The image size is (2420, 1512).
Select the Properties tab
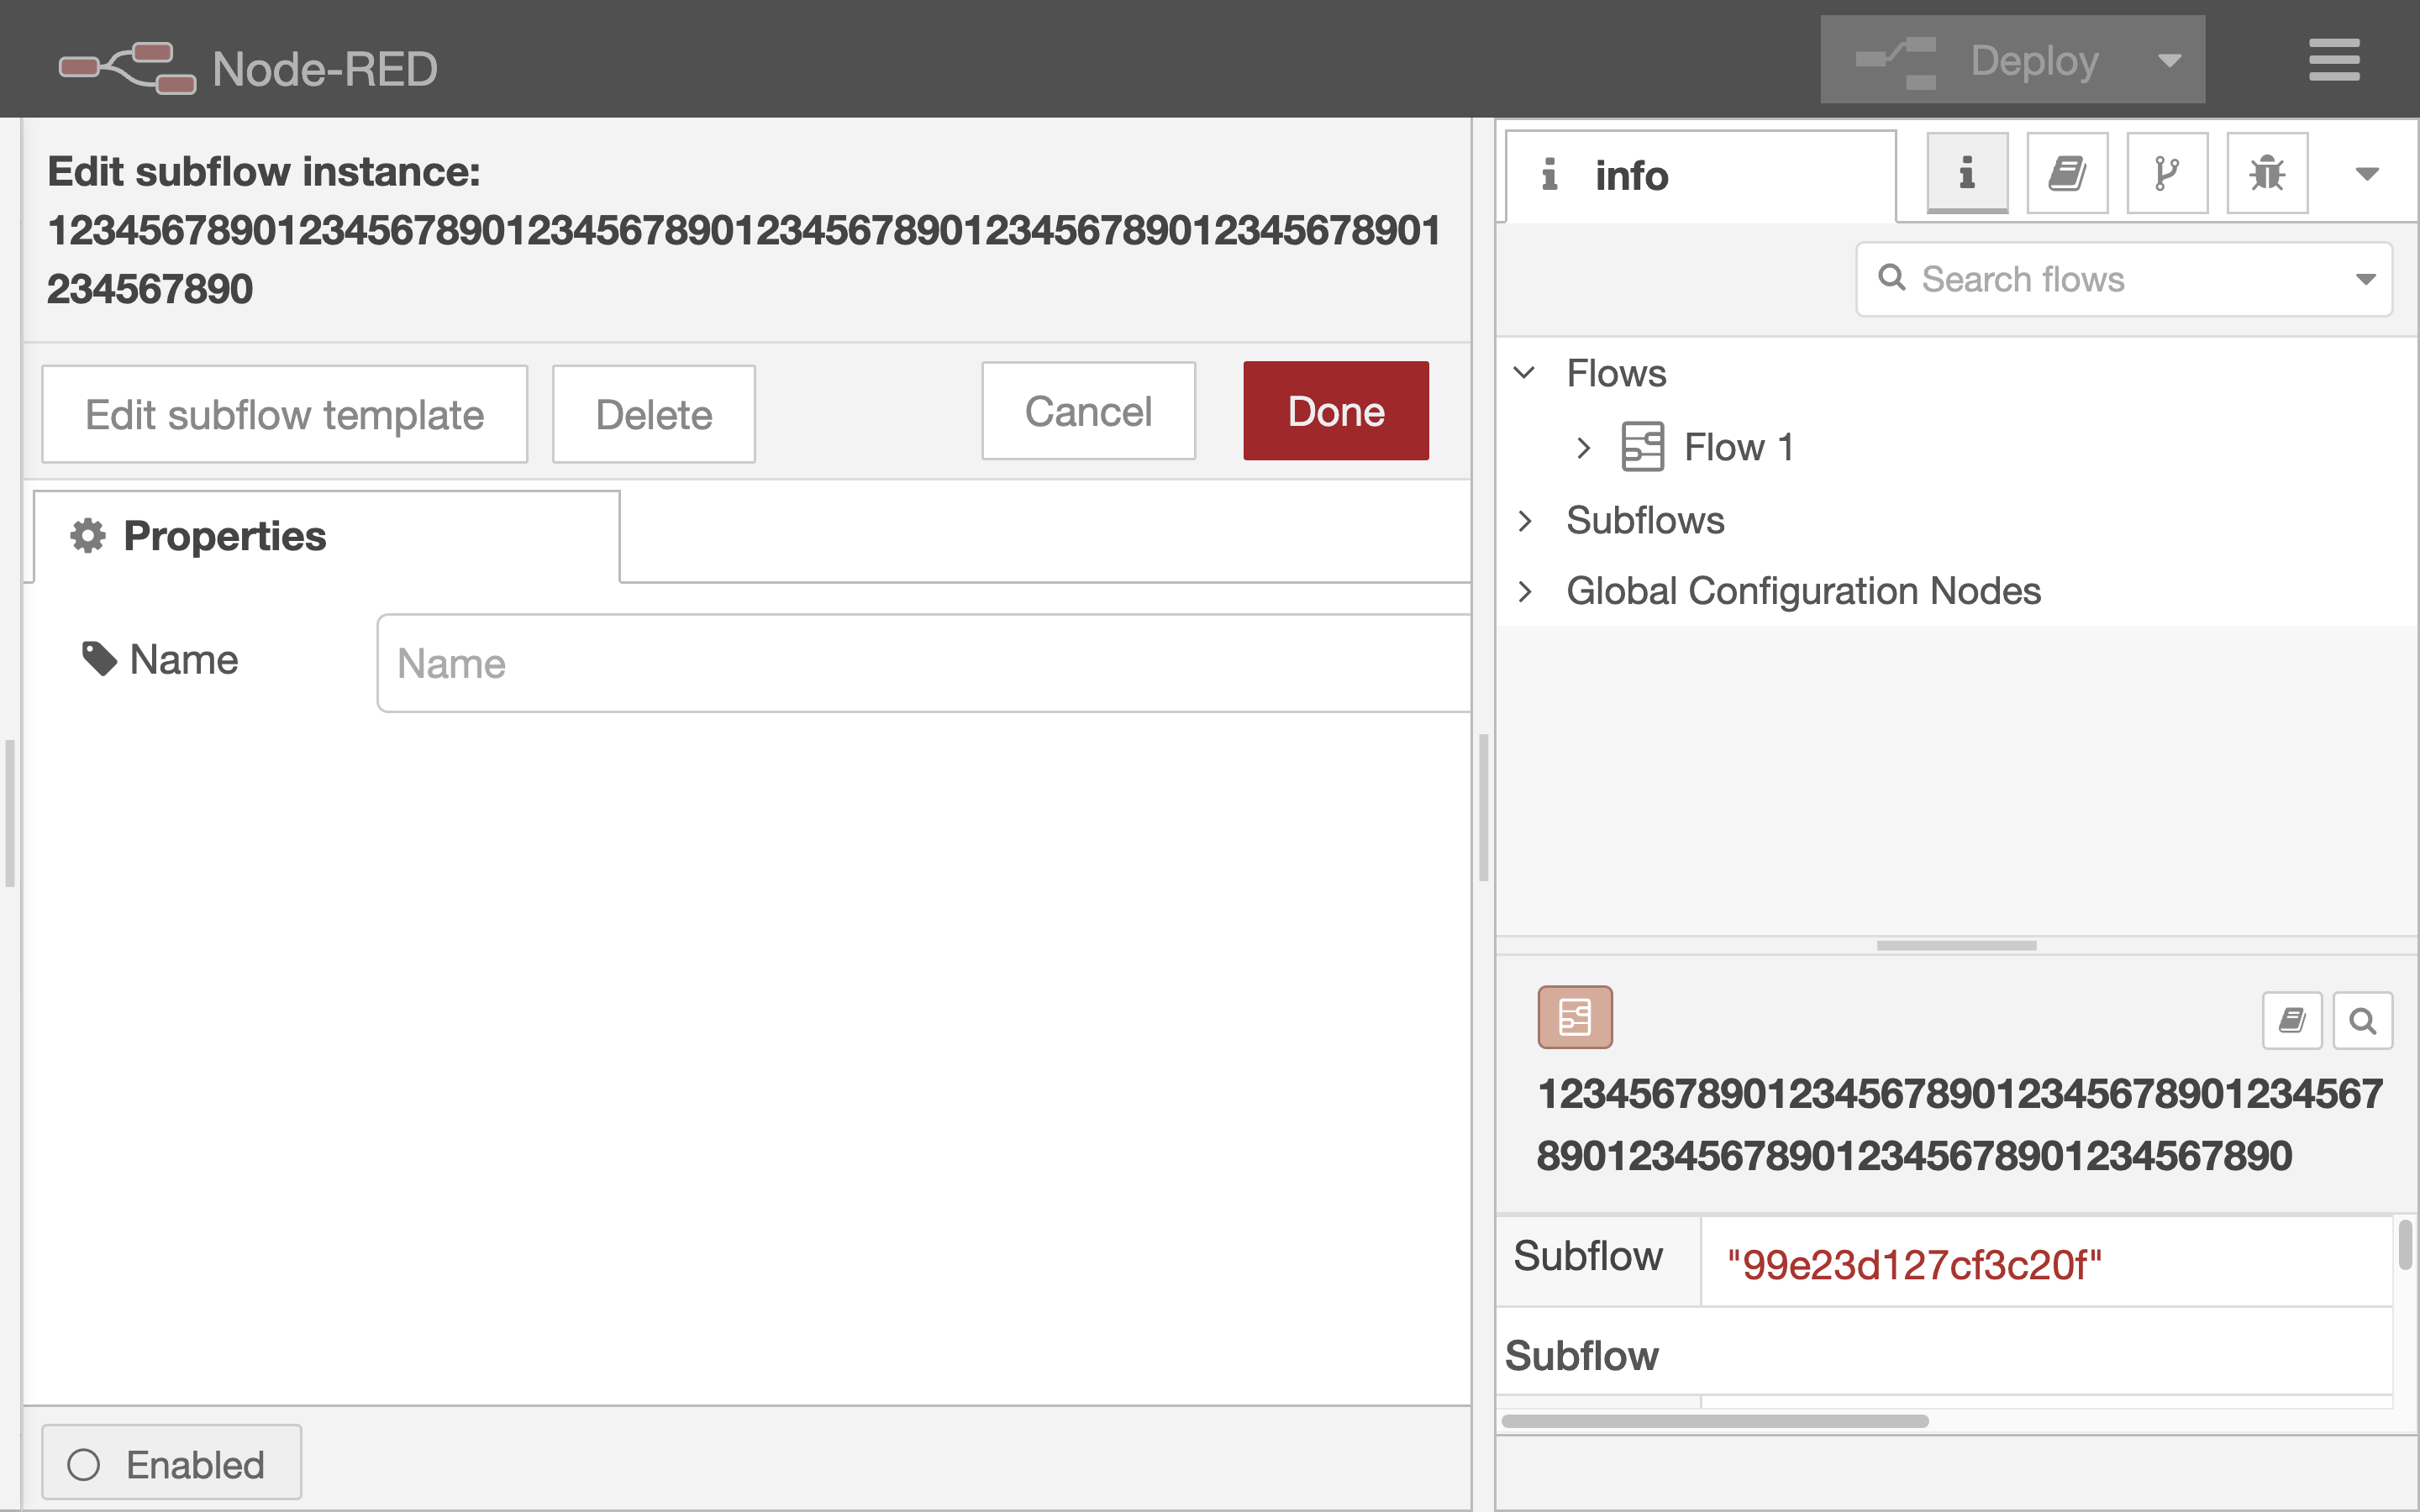click(x=327, y=536)
